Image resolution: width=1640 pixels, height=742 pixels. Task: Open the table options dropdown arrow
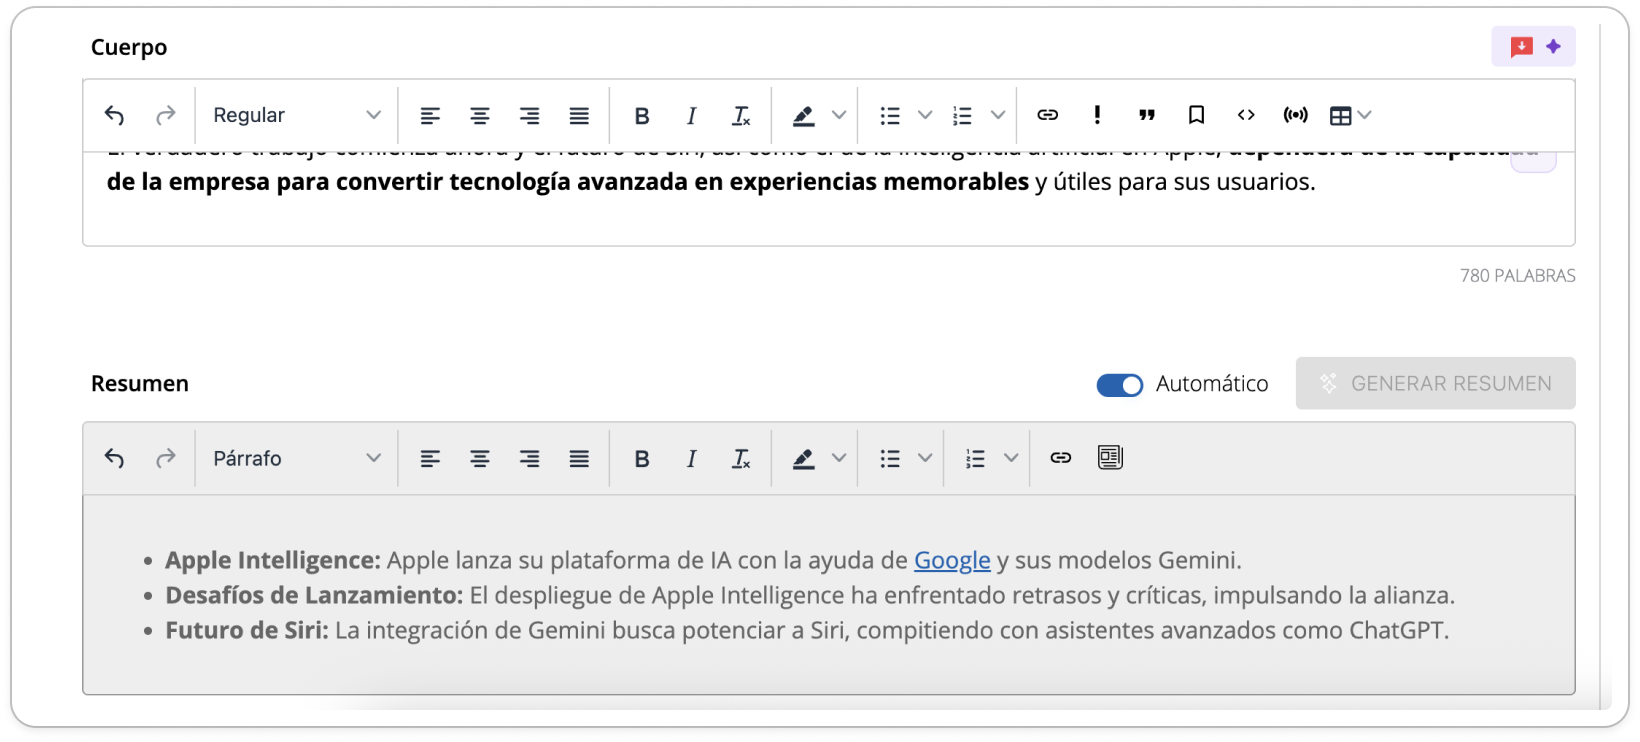click(1365, 115)
